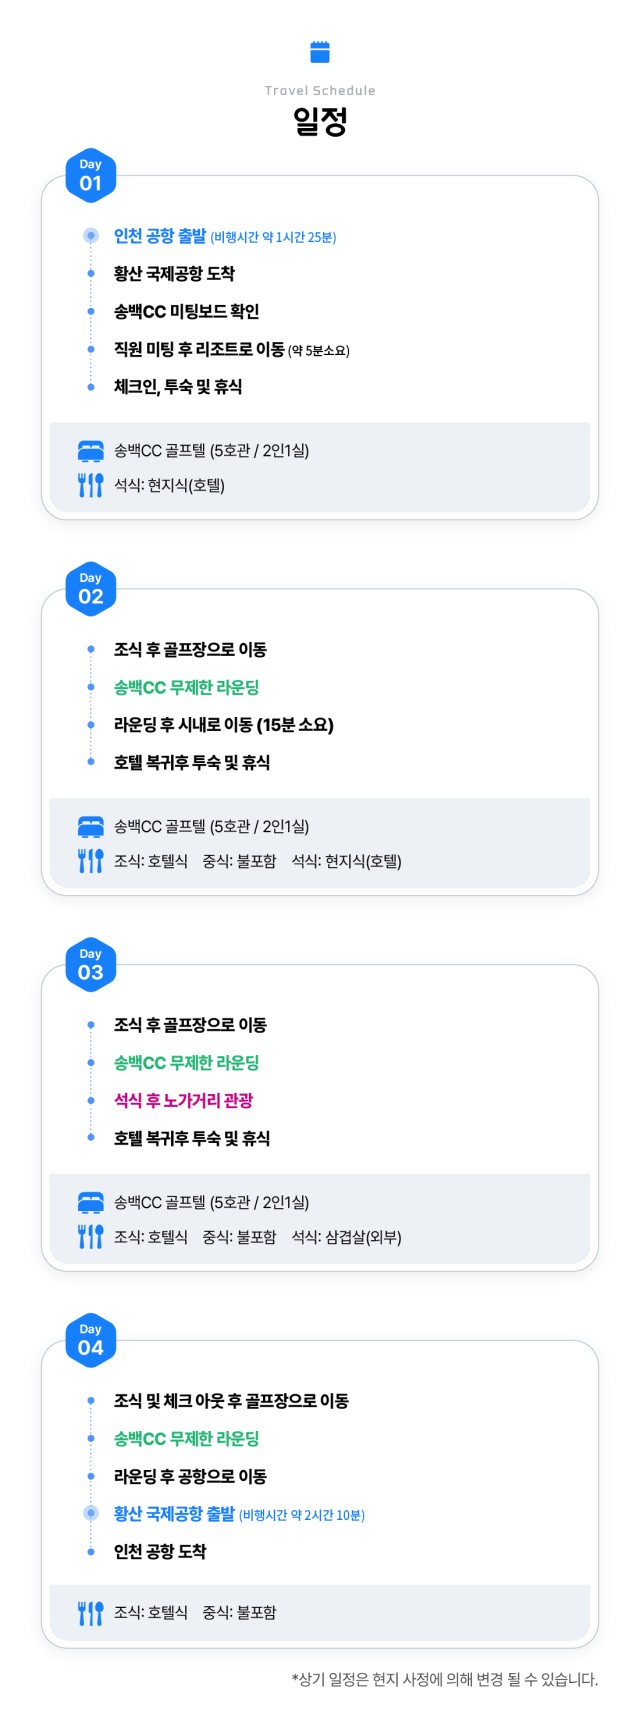Click Day 04 송백CC 무제한 라운딩 text
The image size is (640, 1715).
[x=187, y=1438]
